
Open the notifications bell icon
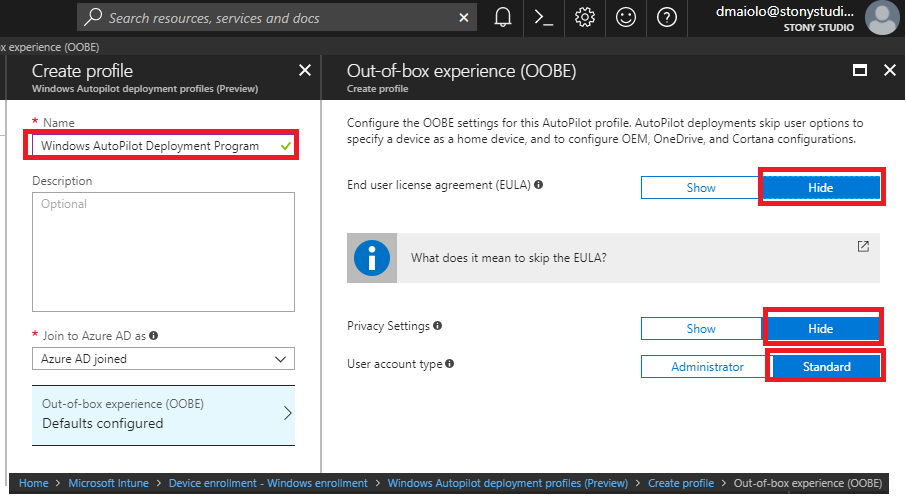(x=503, y=18)
